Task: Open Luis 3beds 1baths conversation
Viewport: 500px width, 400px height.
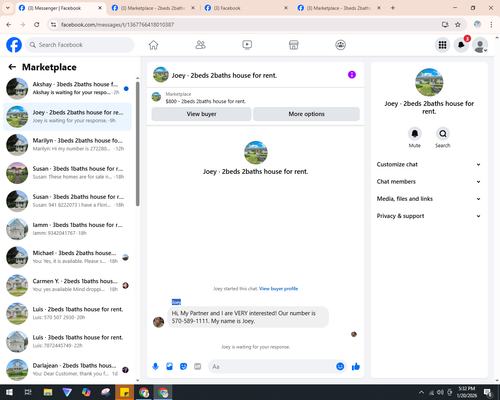Action: click(x=67, y=341)
